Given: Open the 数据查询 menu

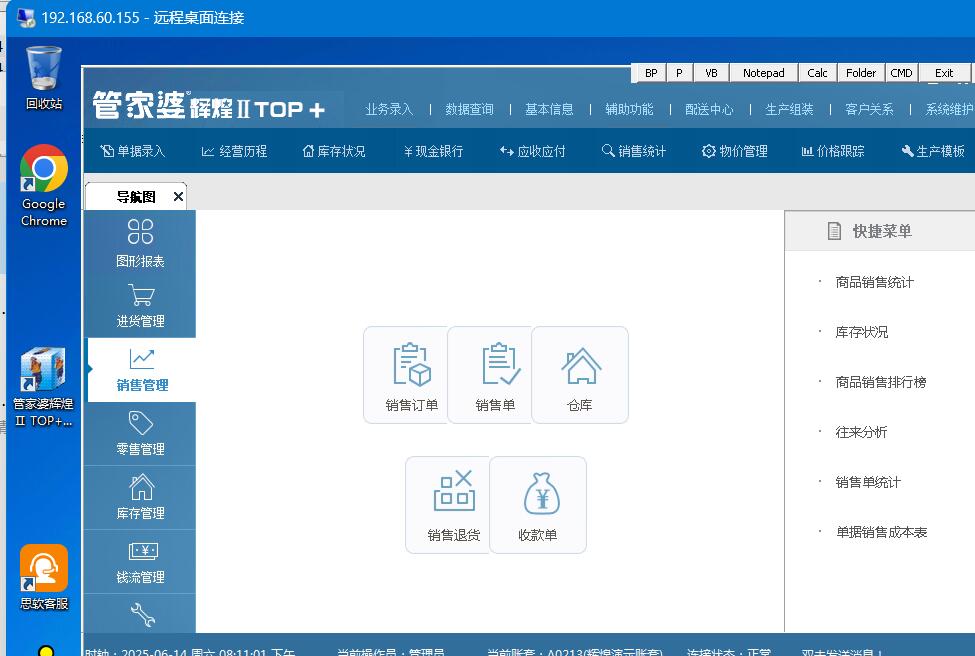Looking at the screenshot, I should point(469,109).
